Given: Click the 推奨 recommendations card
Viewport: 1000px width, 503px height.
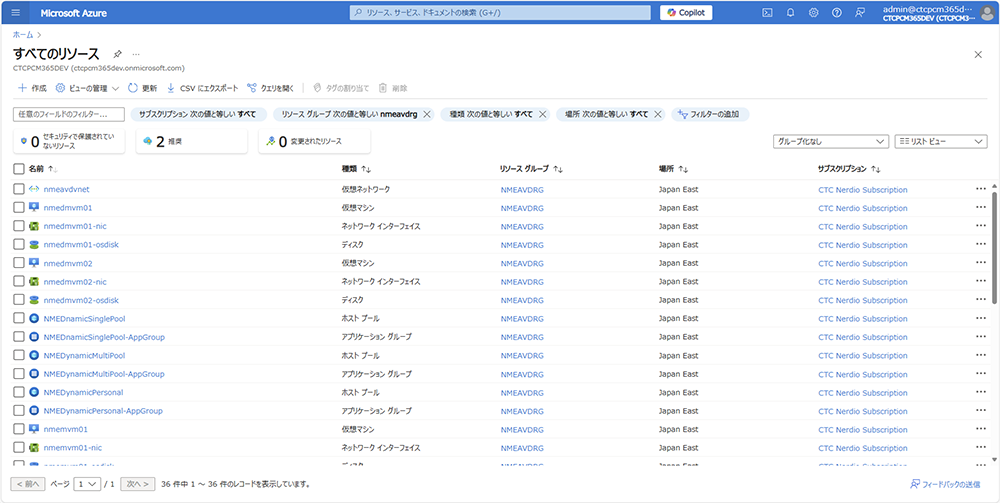Looking at the screenshot, I should coord(192,142).
